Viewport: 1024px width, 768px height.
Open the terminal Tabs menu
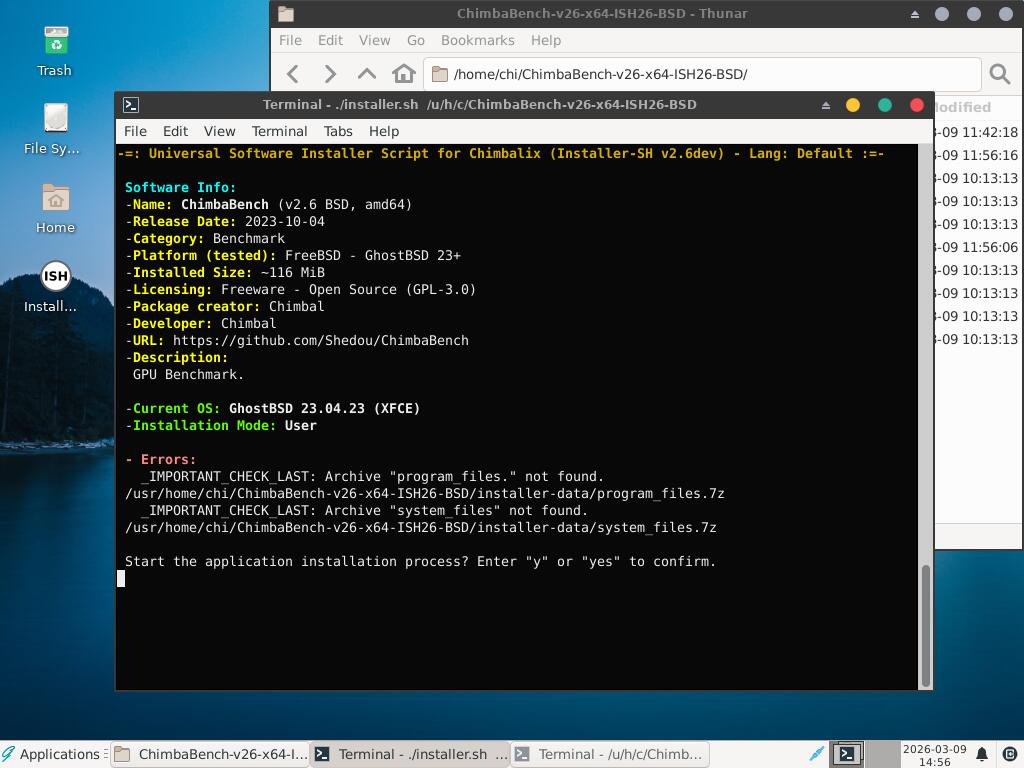tap(338, 131)
